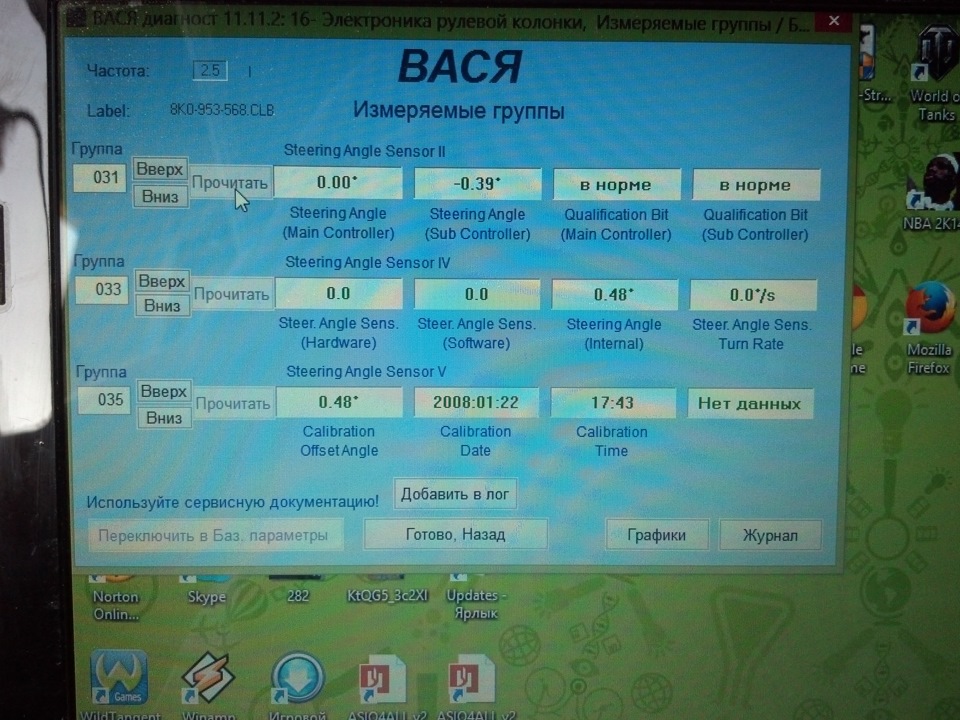This screenshot has width=960, height=720.
Task: Click the Частота value 2.5 field
Action: point(210,70)
